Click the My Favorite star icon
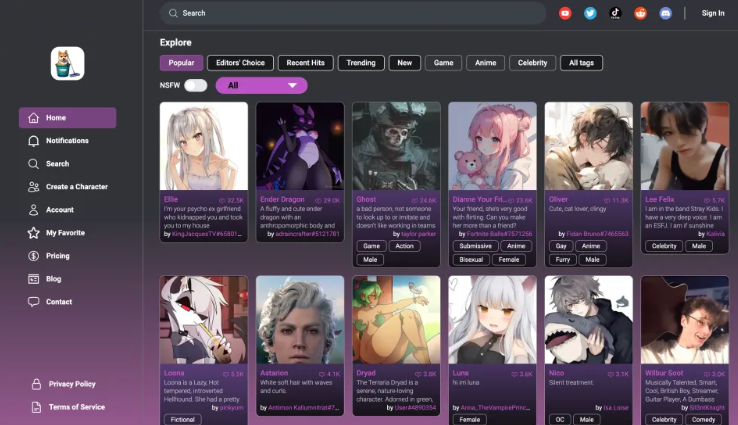Viewport: 738px width, 425px height. pyautogui.click(x=34, y=233)
